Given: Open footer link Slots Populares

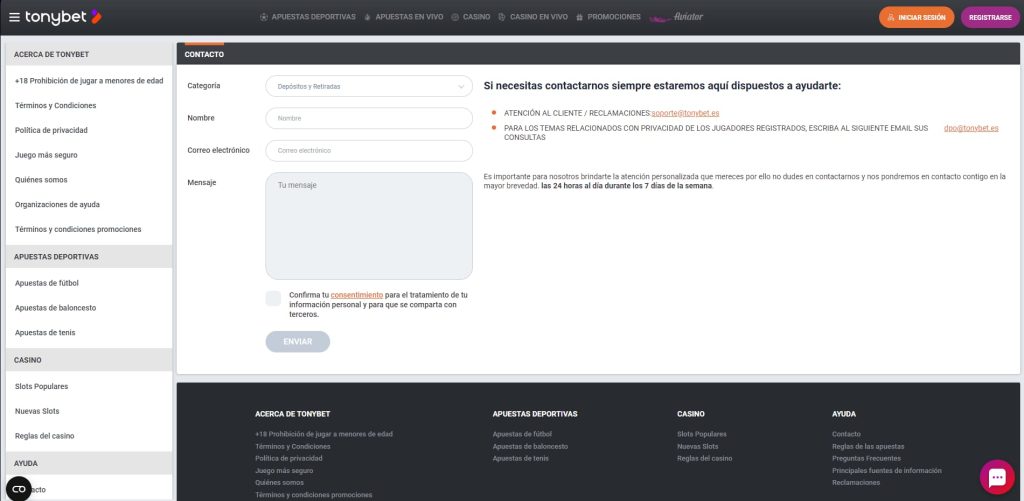Looking at the screenshot, I should coord(701,434).
